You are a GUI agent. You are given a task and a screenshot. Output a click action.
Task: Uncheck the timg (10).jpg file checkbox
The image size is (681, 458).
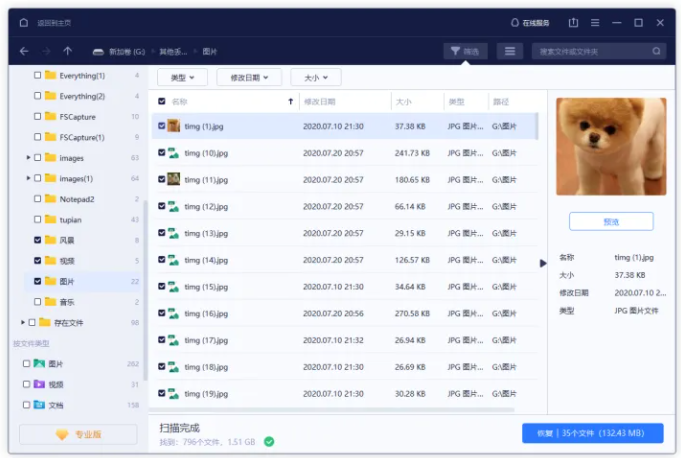162,153
